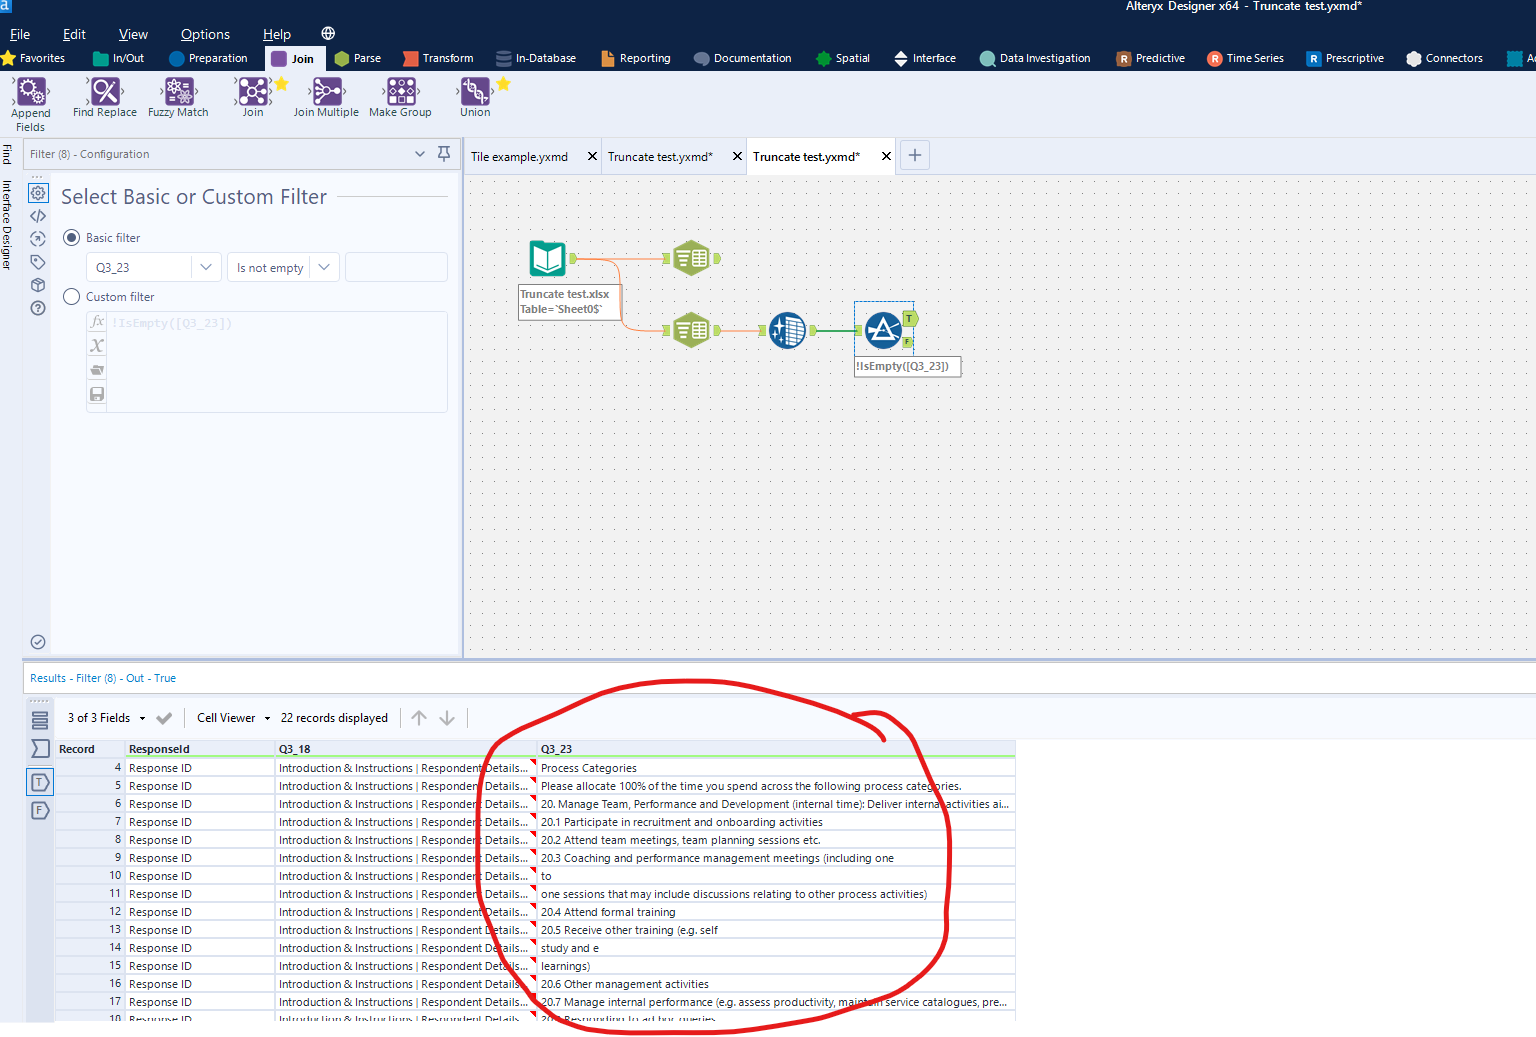Image resolution: width=1536 pixels, height=1037 pixels.
Task: Click the save expression icon
Action: pos(96,394)
